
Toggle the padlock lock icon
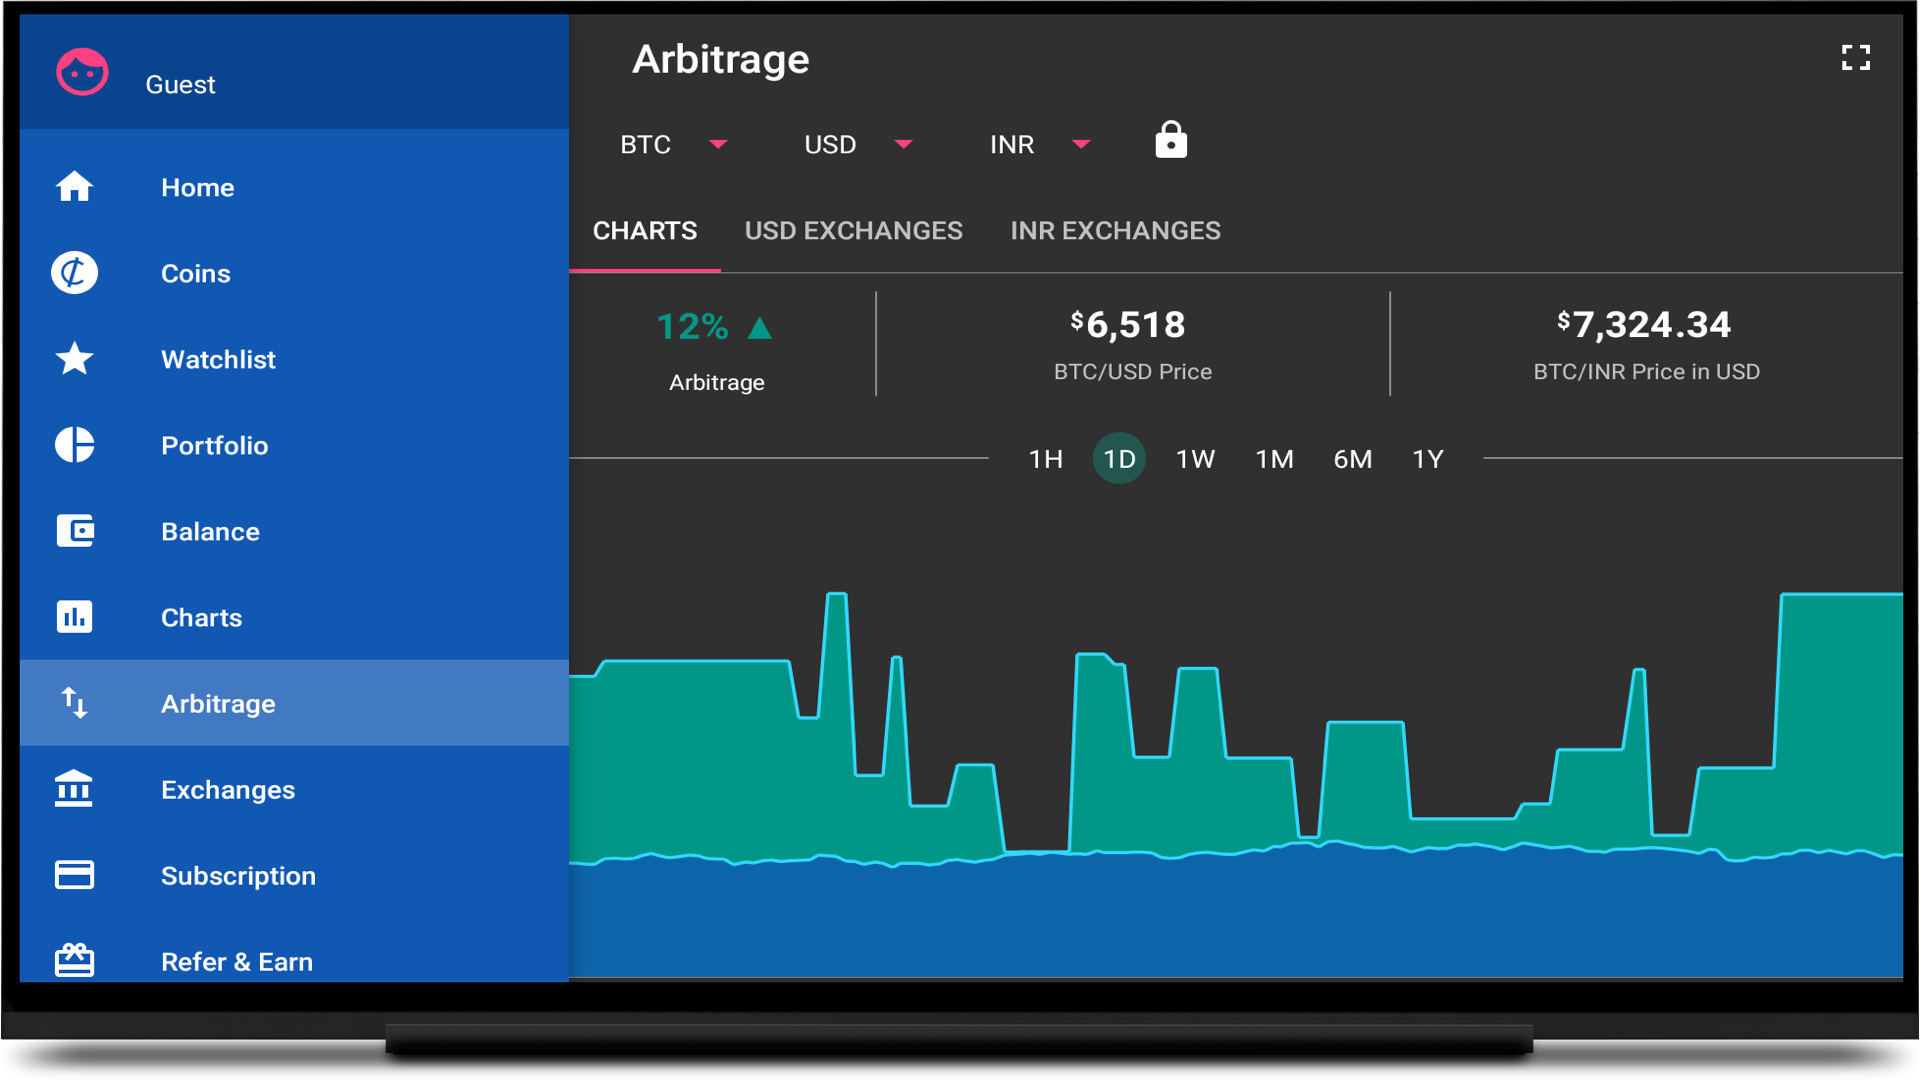click(x=1171, y=141)
